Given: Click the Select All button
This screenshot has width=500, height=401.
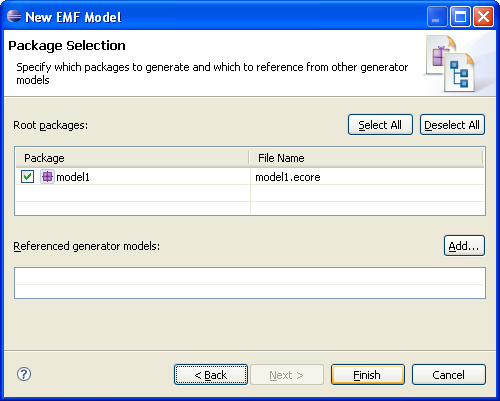Looking at the screenshot, I should [380, 125].
